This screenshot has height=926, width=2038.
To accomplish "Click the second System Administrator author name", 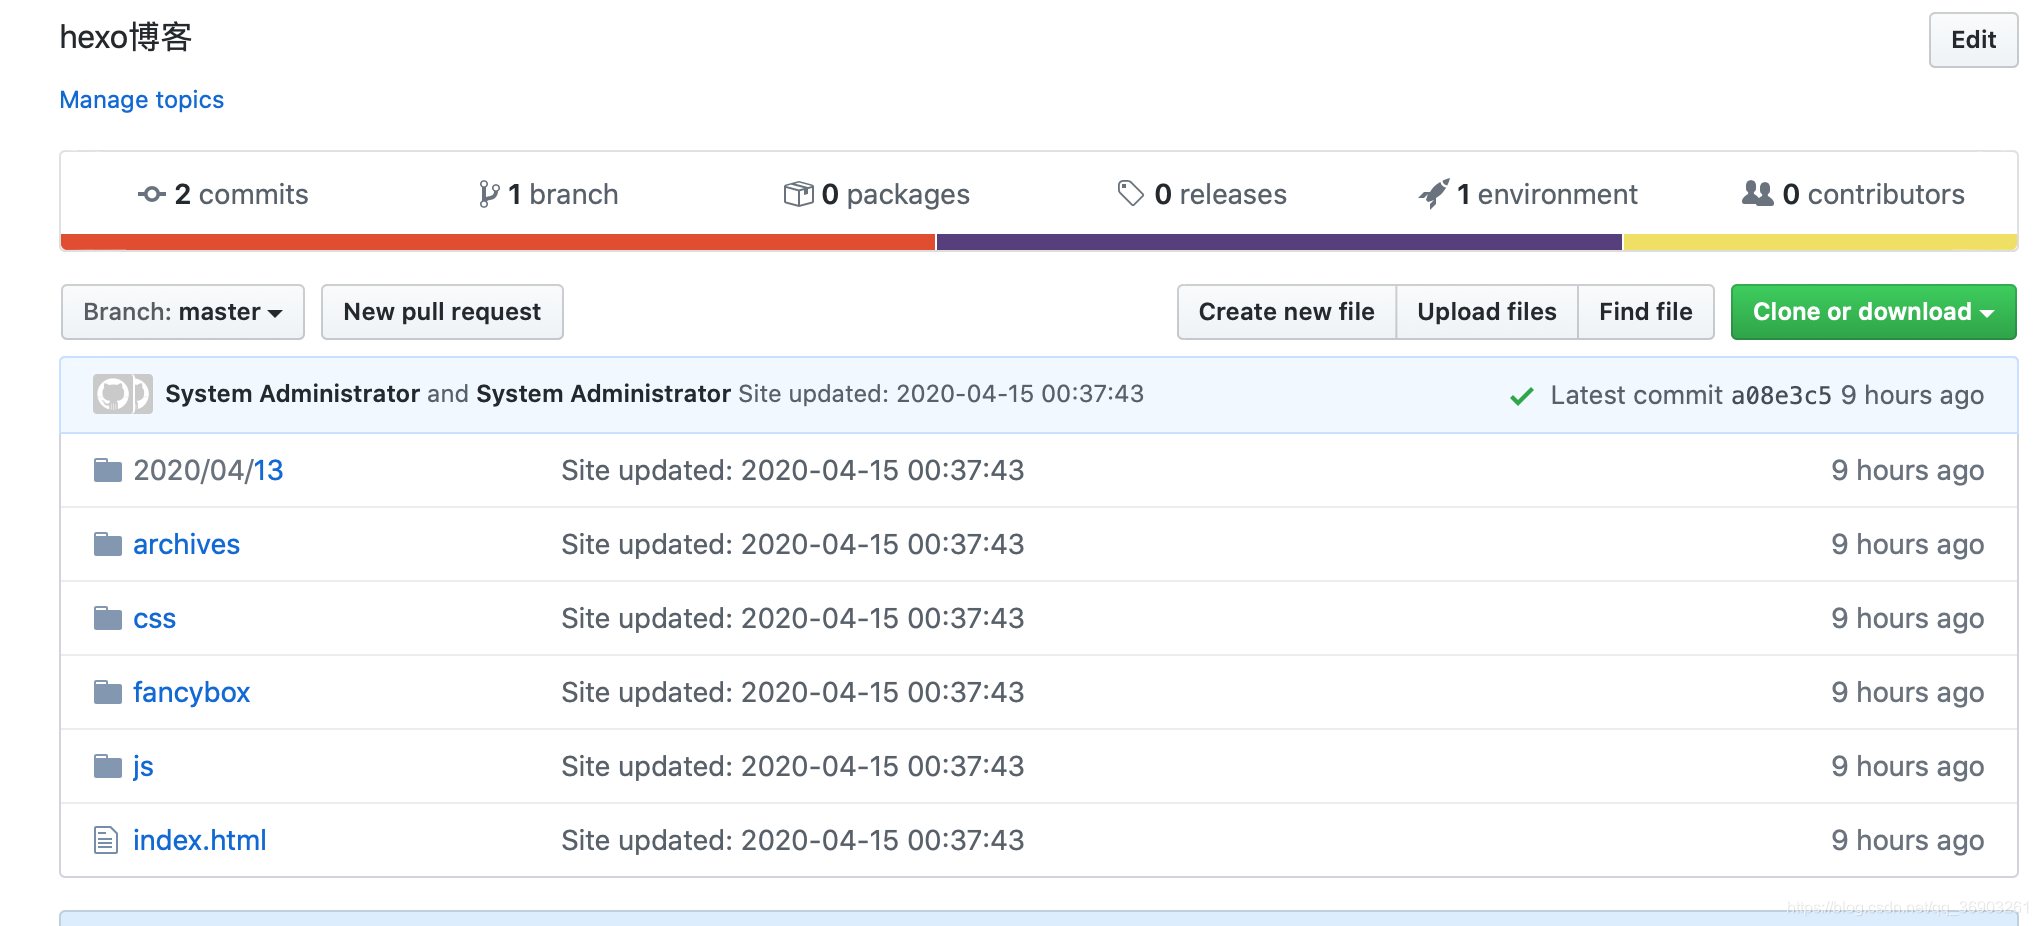I will pos(603,394).
